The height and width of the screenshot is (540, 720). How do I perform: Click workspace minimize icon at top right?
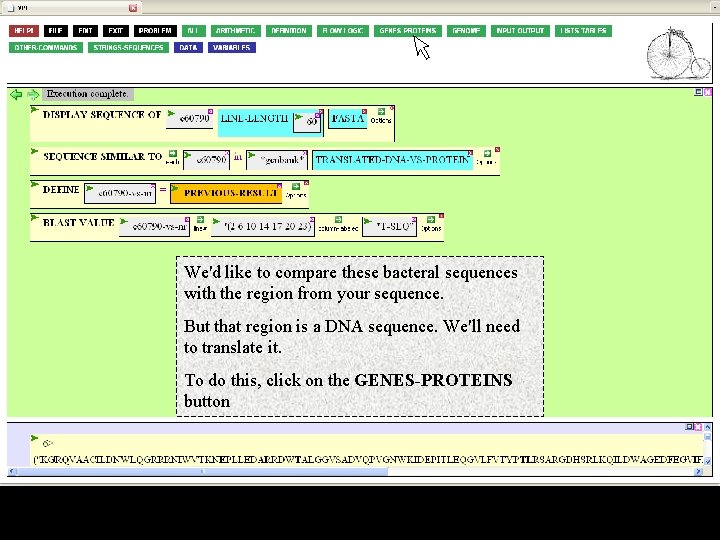click(698, 92)
